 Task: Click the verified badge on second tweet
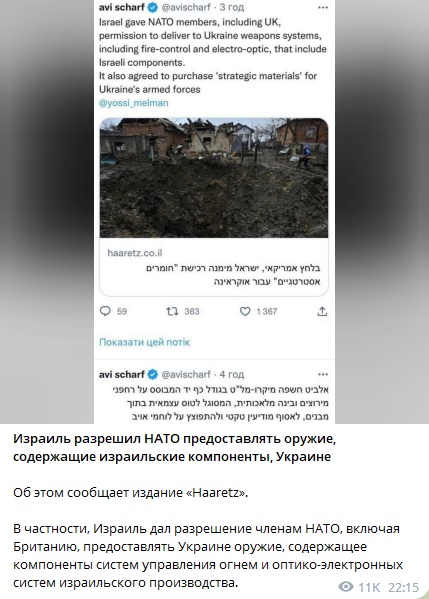click(153, 374)
